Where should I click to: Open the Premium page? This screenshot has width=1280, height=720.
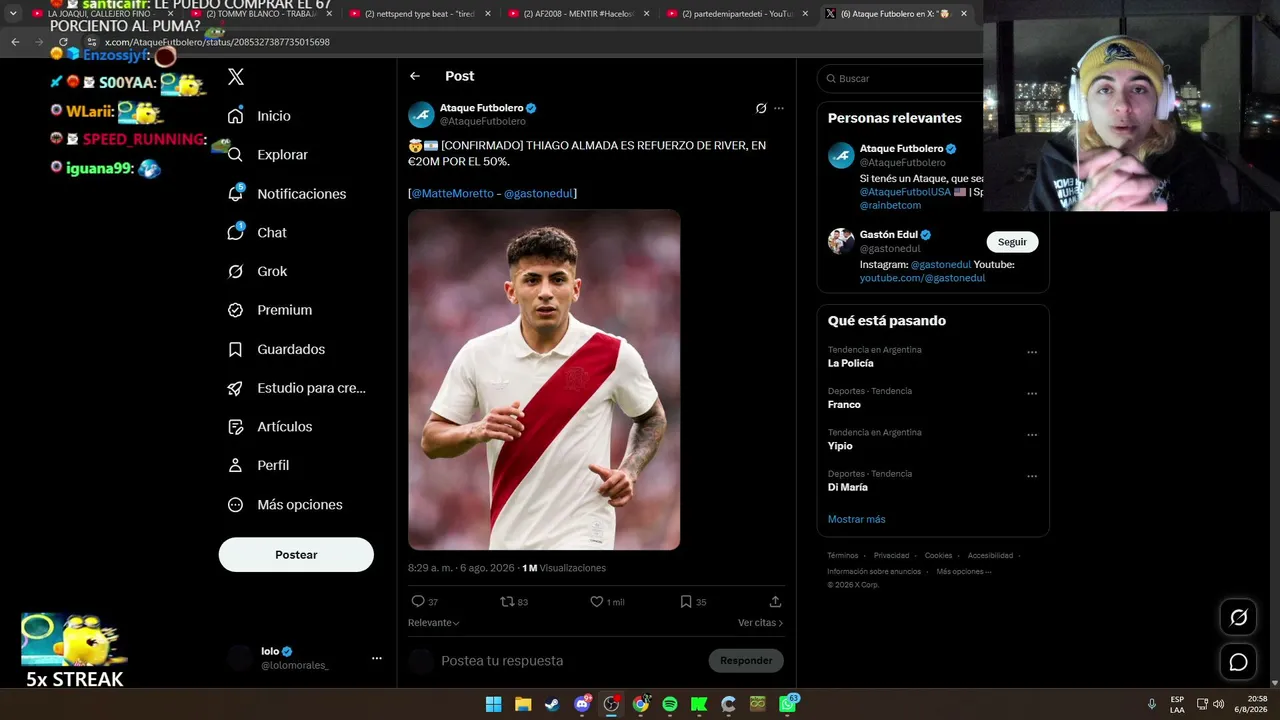tap(270, 310)
